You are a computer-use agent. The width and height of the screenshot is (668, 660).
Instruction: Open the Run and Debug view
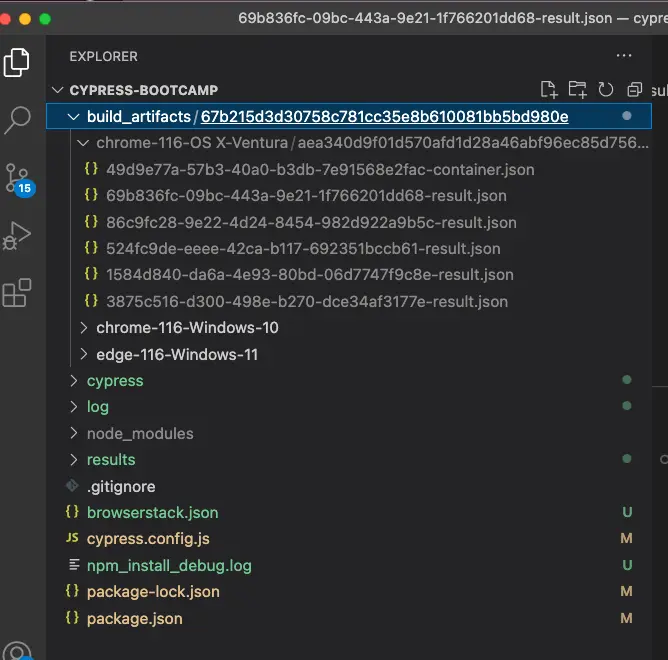click(17, 236)
